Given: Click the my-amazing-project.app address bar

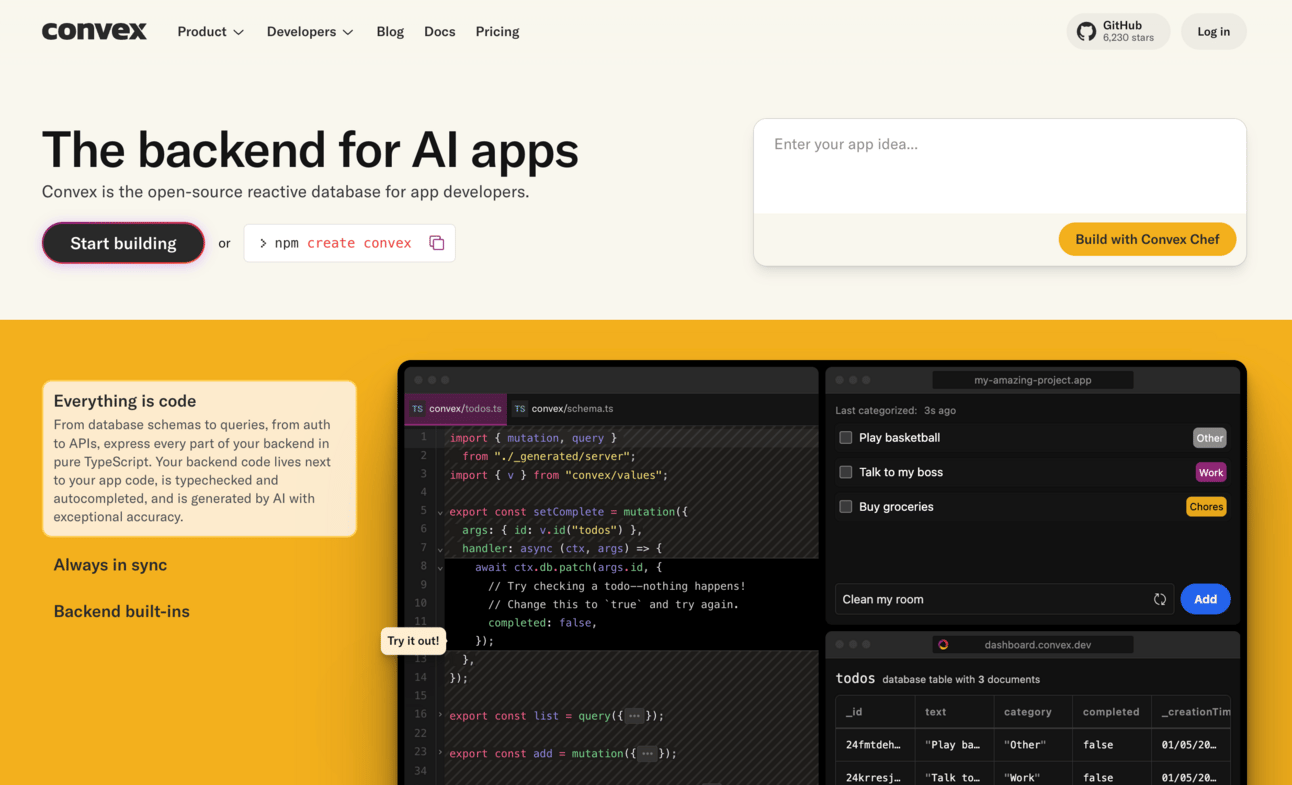Looking at the screenshot, I should (1033, 380).
